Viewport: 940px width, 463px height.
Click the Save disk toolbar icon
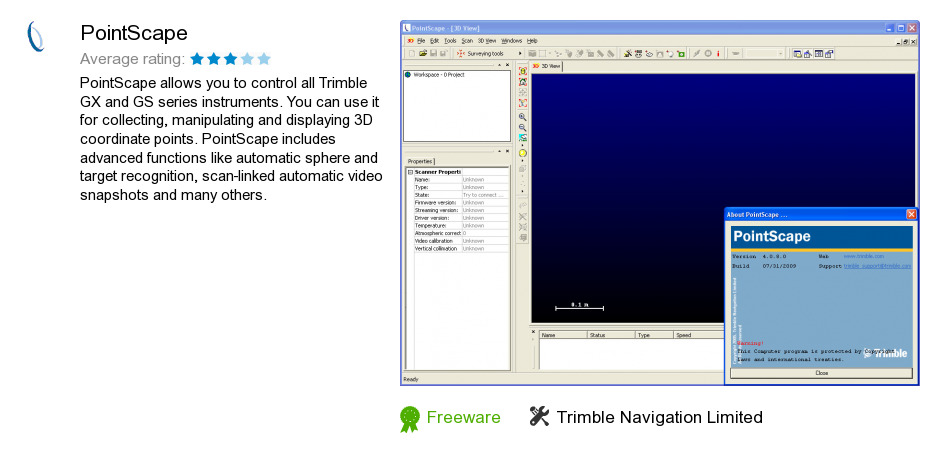pos(433,53)
